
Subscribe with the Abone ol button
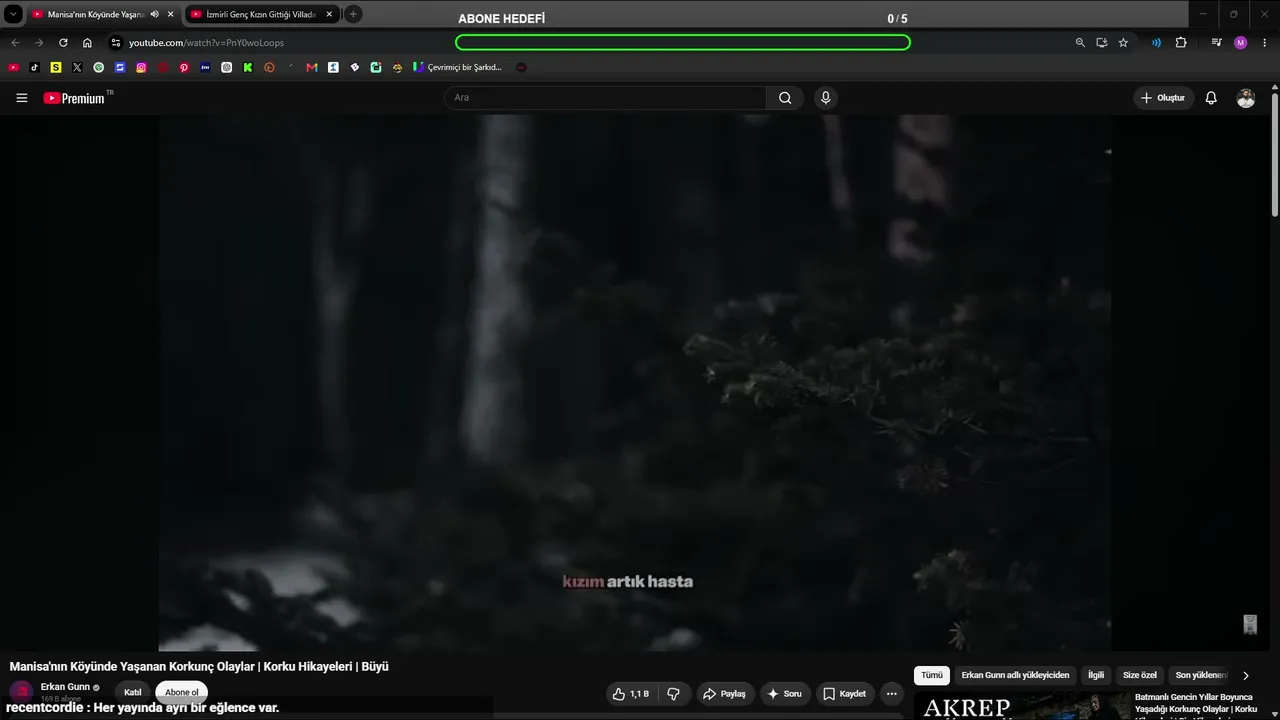point(182,692)
